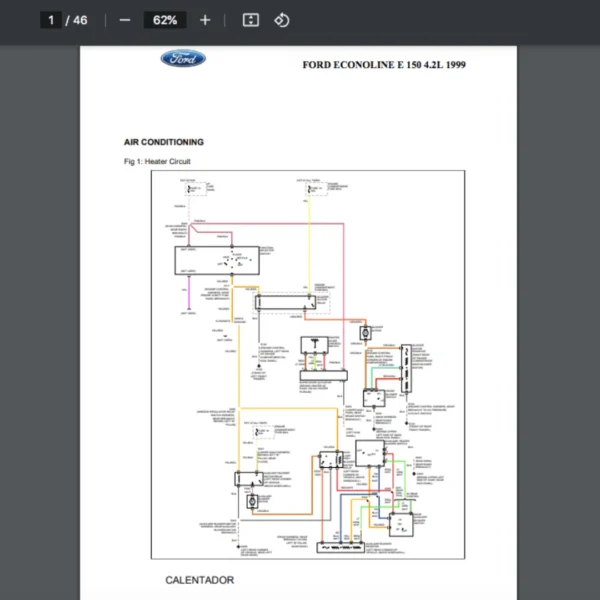Click the connector block at the diagram's bottom
The height and width of the screenshot is (600, 600).
coord(341,549)
